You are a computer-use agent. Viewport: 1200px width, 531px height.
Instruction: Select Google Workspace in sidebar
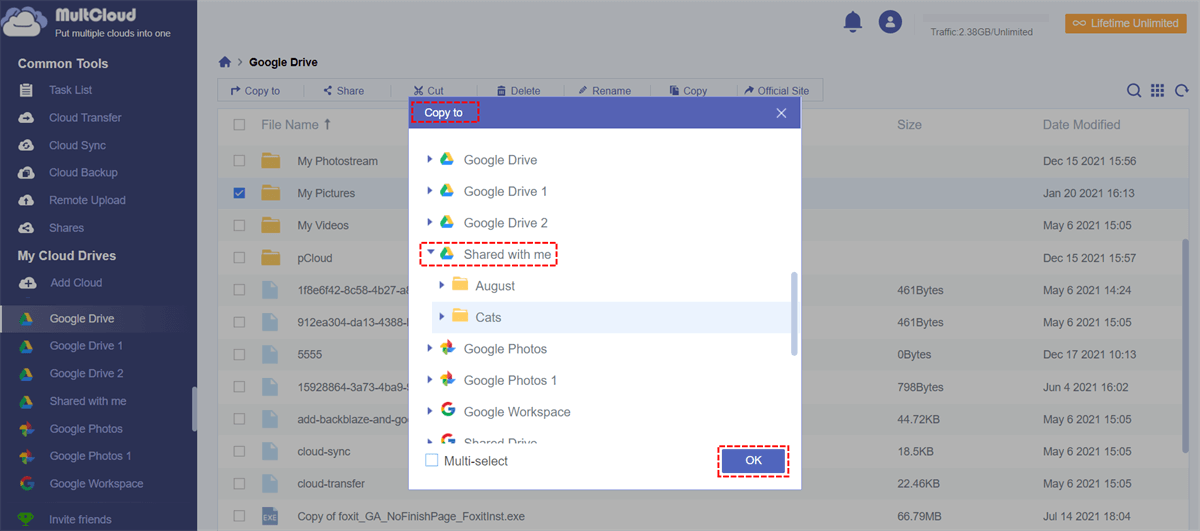pos(96,484)
